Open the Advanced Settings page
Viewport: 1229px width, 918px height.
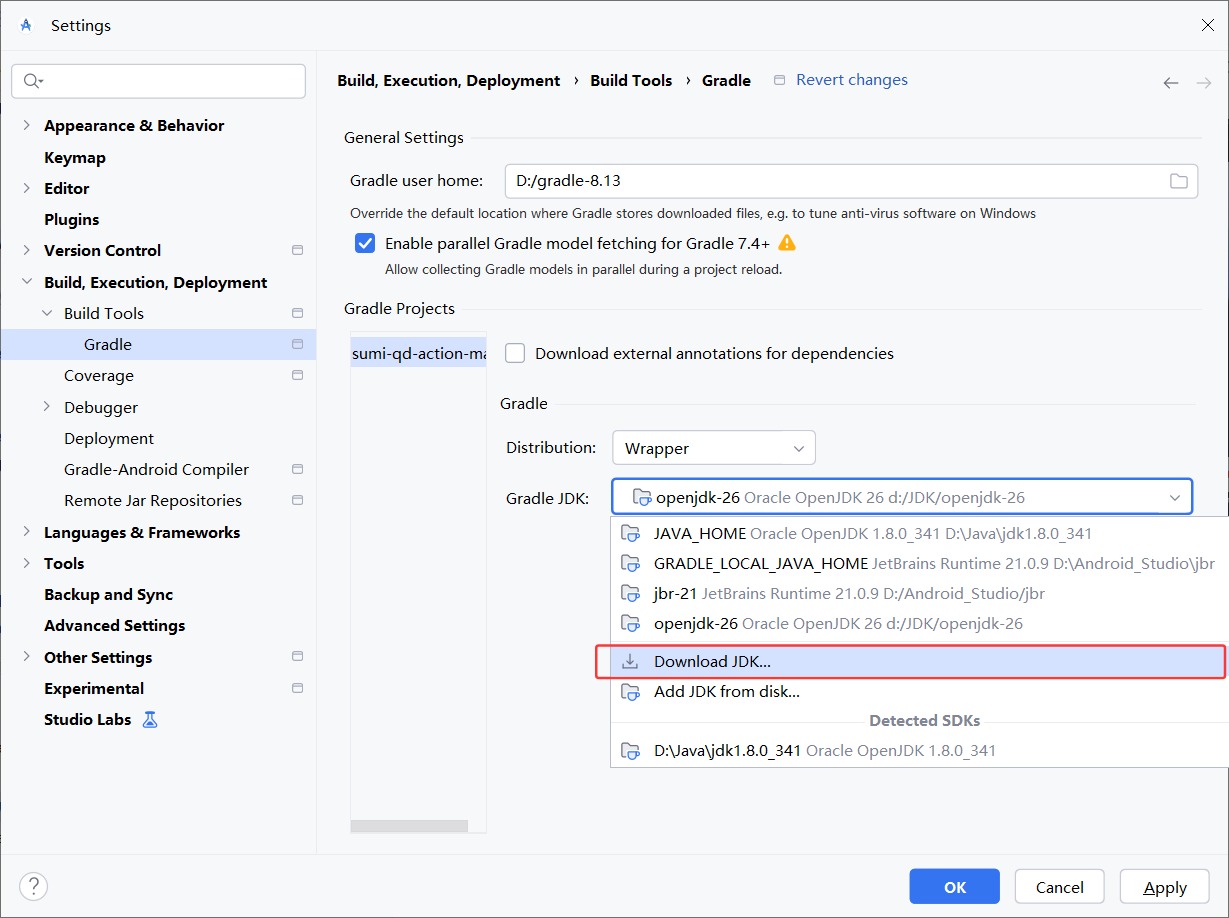pos(115,625)
